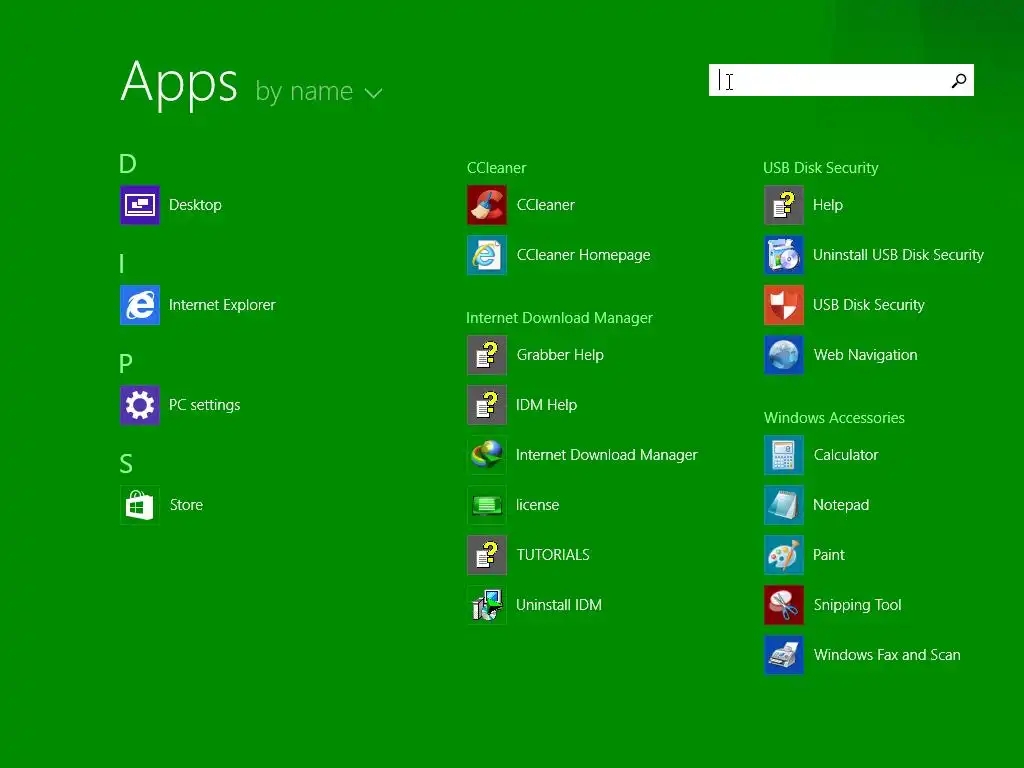Screen dimensions: 1024x768
Task: Click the USB Disk Security group header
Action: tap(821, 168)
